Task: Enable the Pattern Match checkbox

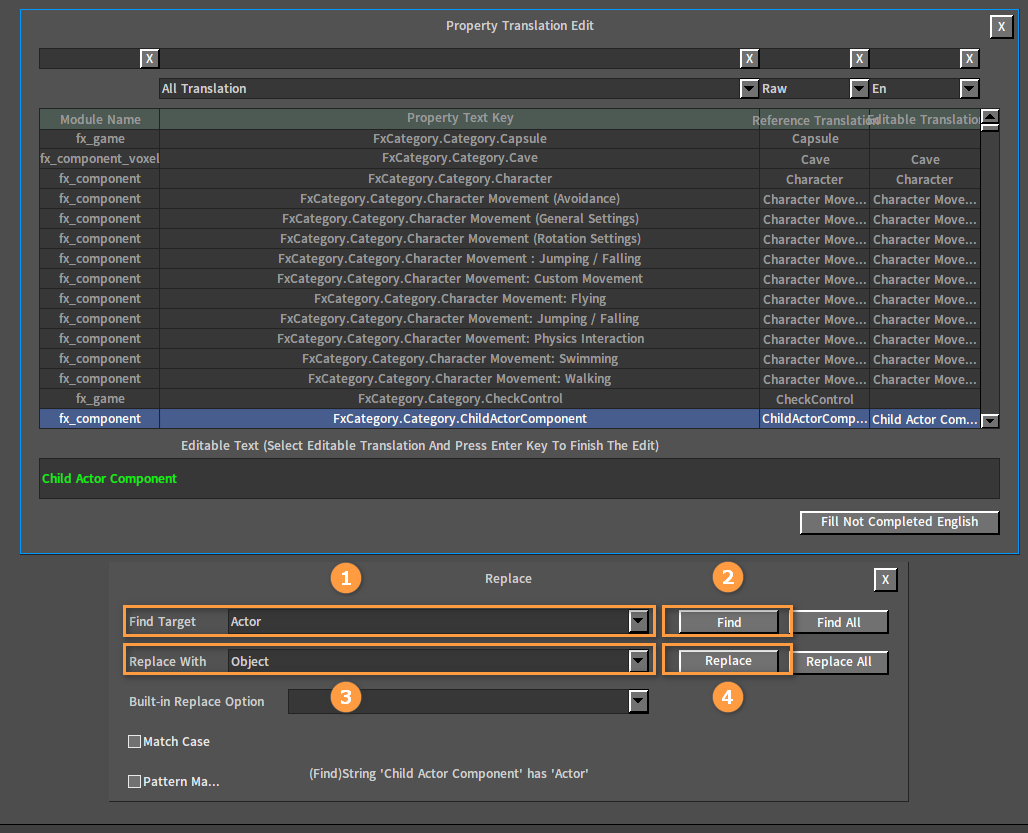Action: click(x=134, y=781)
